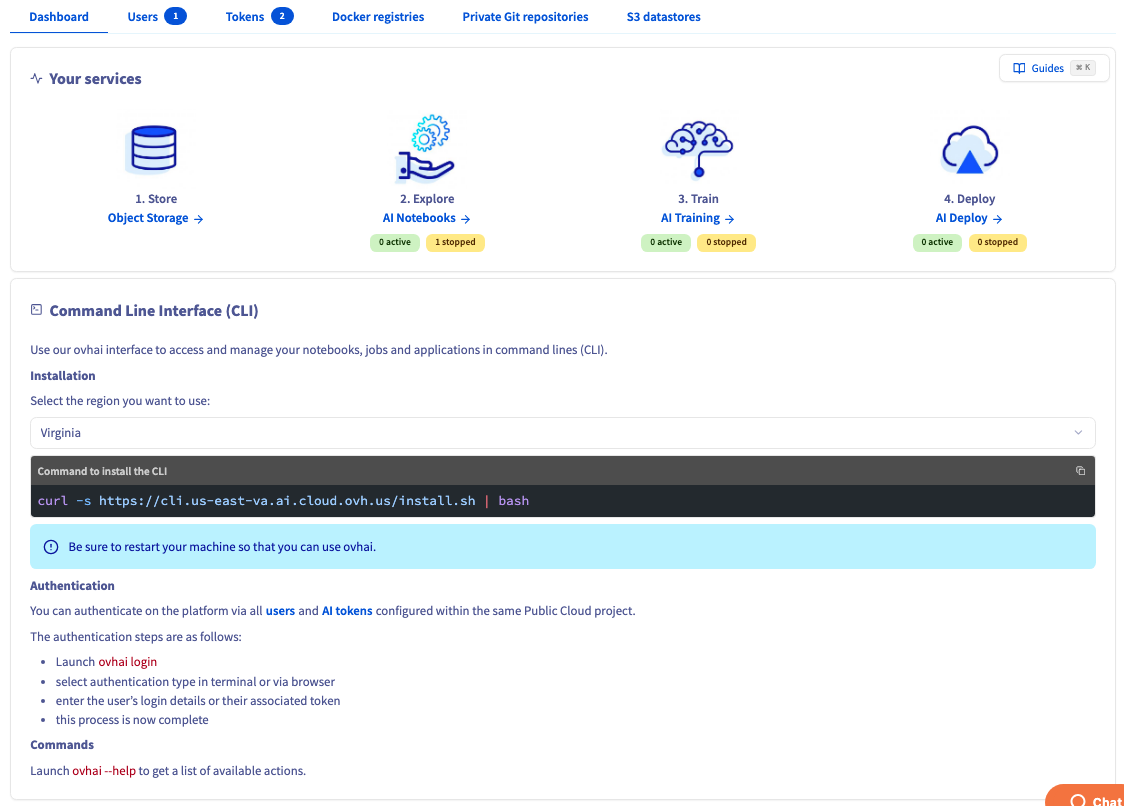Select the S3 datastores tab
The image size is (1124, 806).
click(664, 16)
